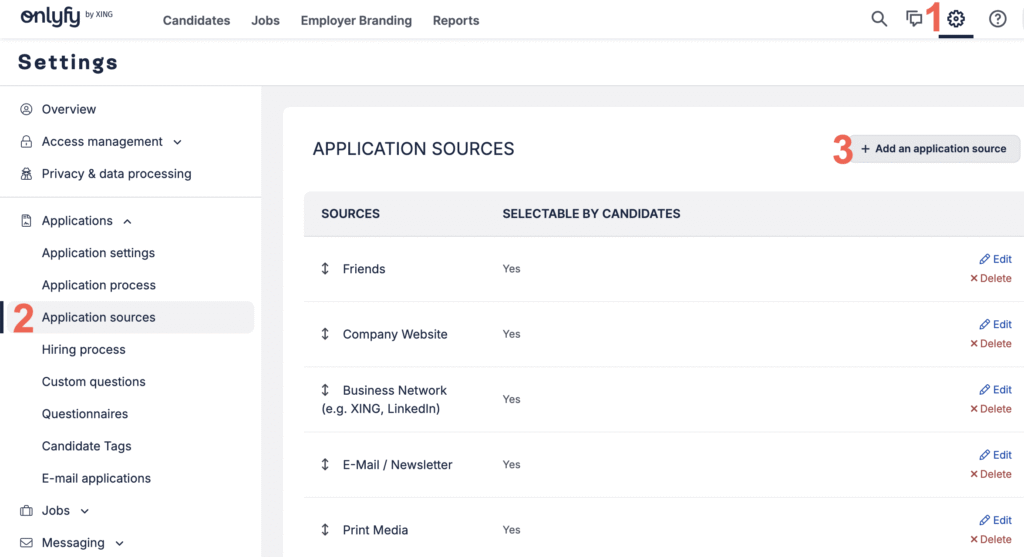Click Add an application source button
1024x557 pixels.
934,149
